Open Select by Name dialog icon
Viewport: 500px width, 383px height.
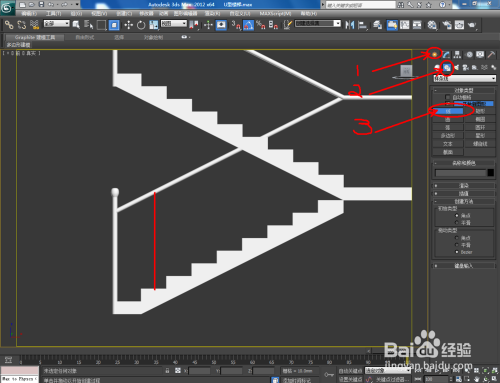click(x=89, y=25)
